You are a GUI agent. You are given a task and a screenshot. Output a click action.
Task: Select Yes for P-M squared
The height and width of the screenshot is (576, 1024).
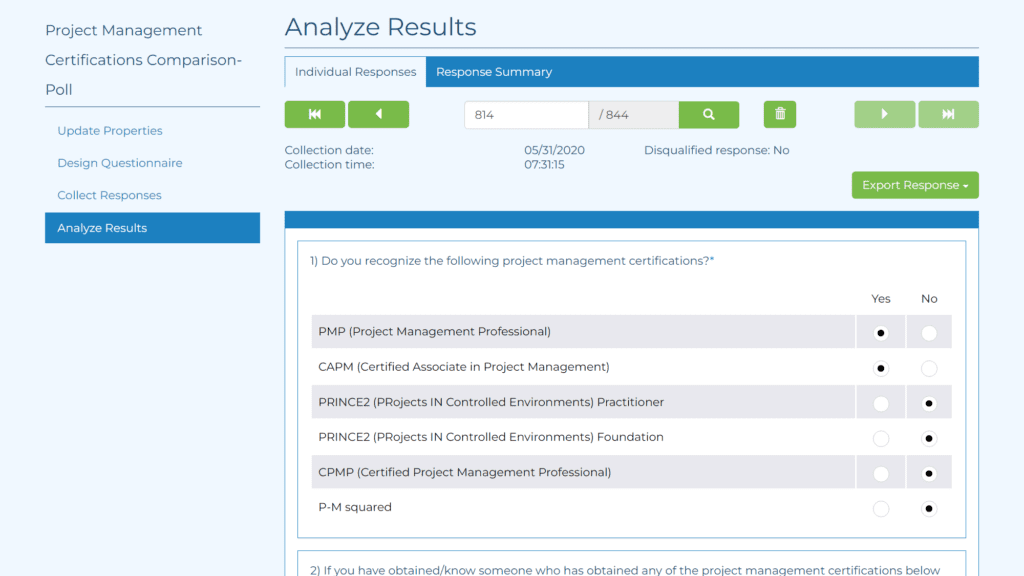pyautogui.click(x=881, y=509)
